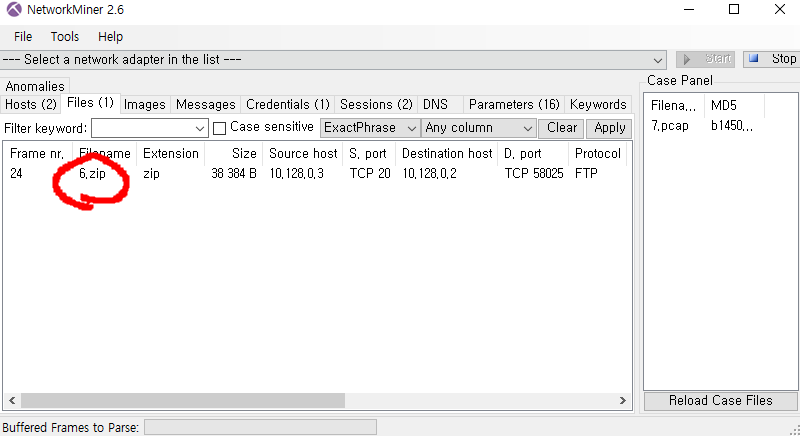Select 7.pcap in the Case Panel

pos(670,126)
